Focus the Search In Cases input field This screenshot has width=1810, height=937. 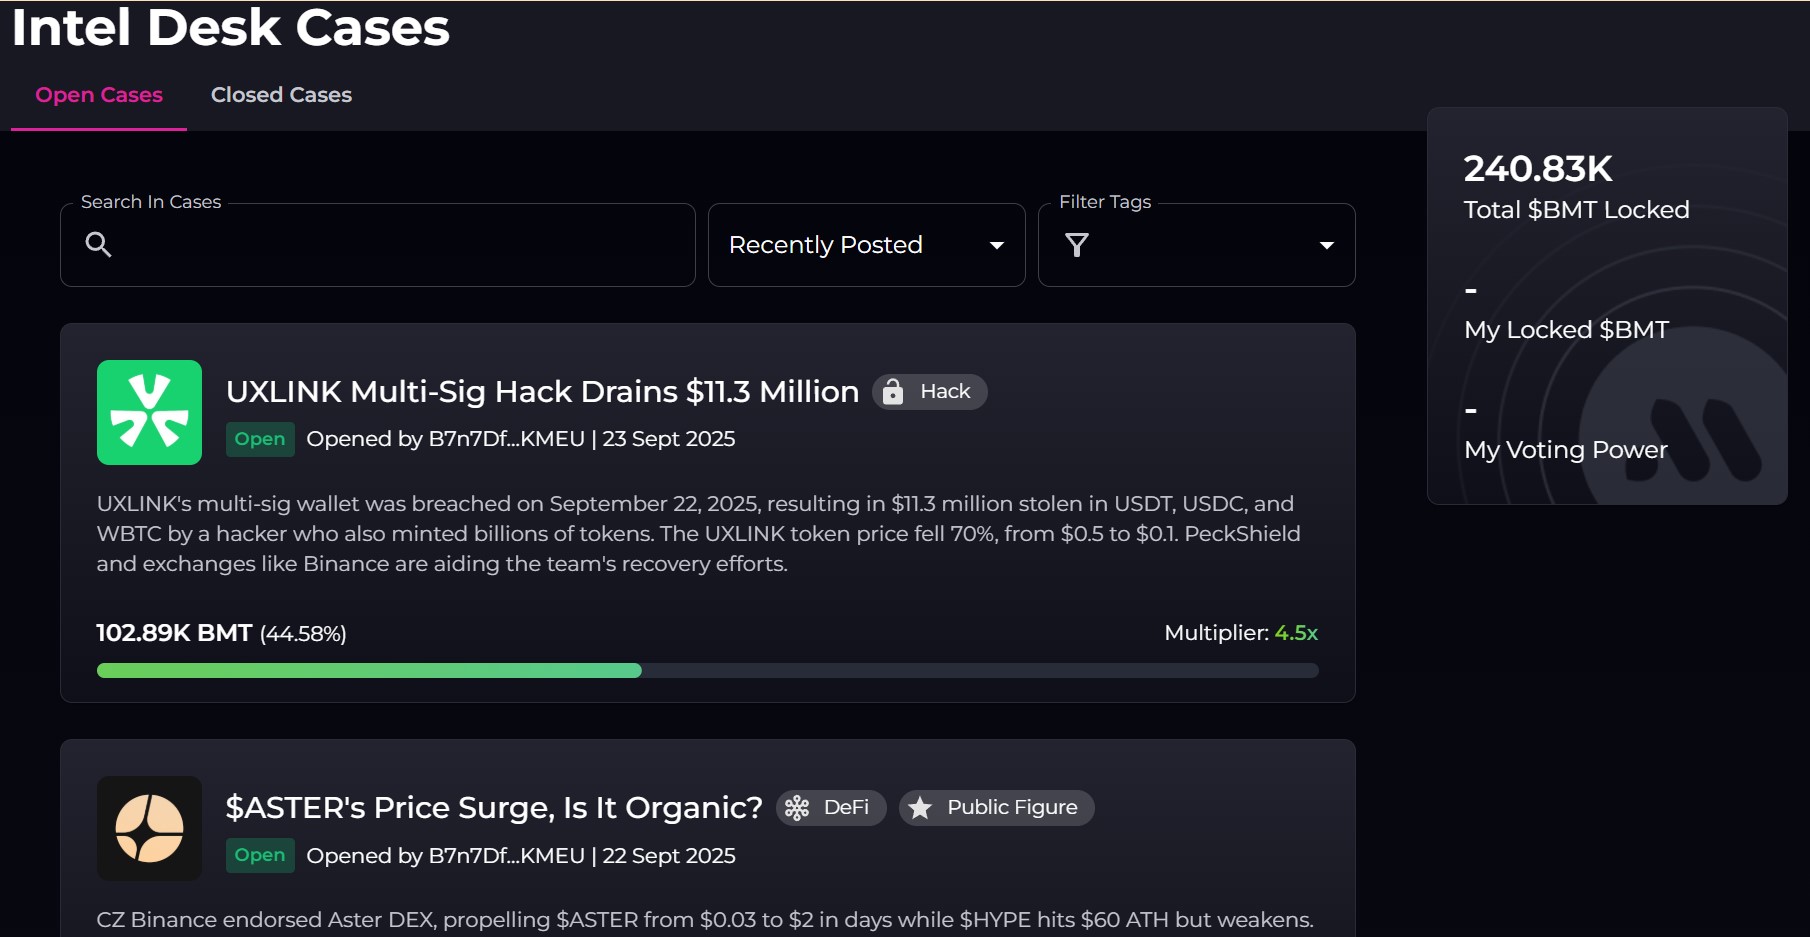pyautogui.click(x=400, y=245)
